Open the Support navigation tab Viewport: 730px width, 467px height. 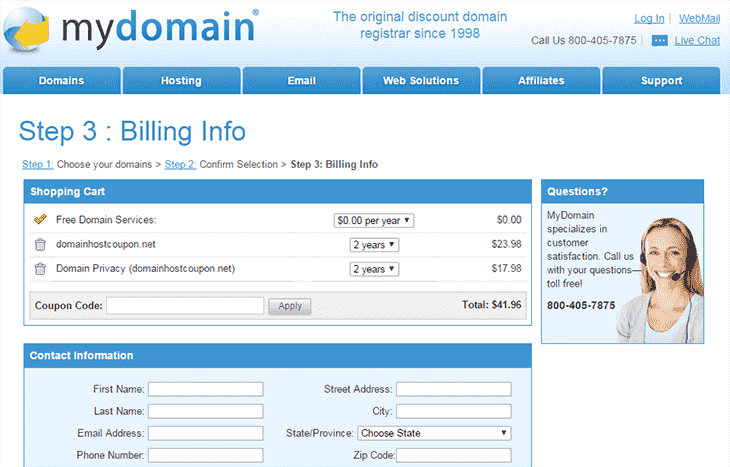[662, 81]
